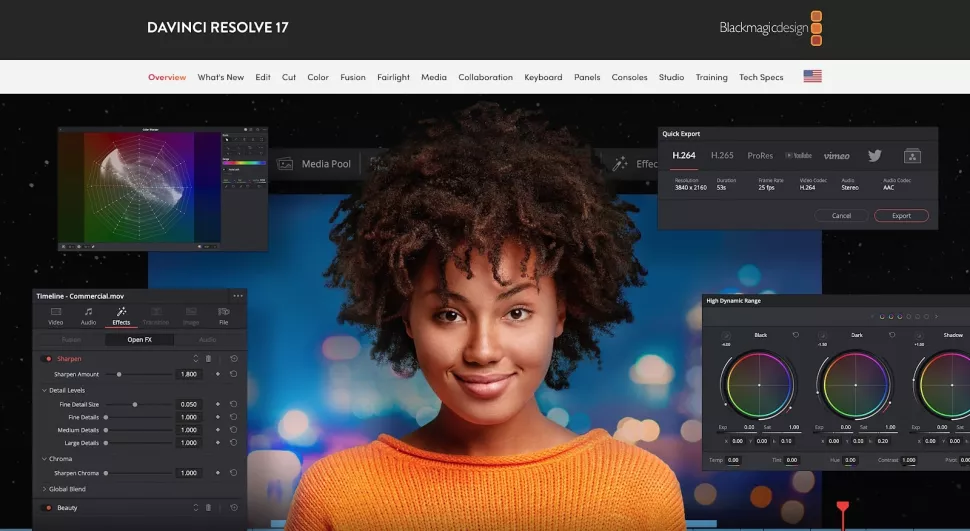
Task: Reset the Sharpen Amount value
Action: pos(233,374)
